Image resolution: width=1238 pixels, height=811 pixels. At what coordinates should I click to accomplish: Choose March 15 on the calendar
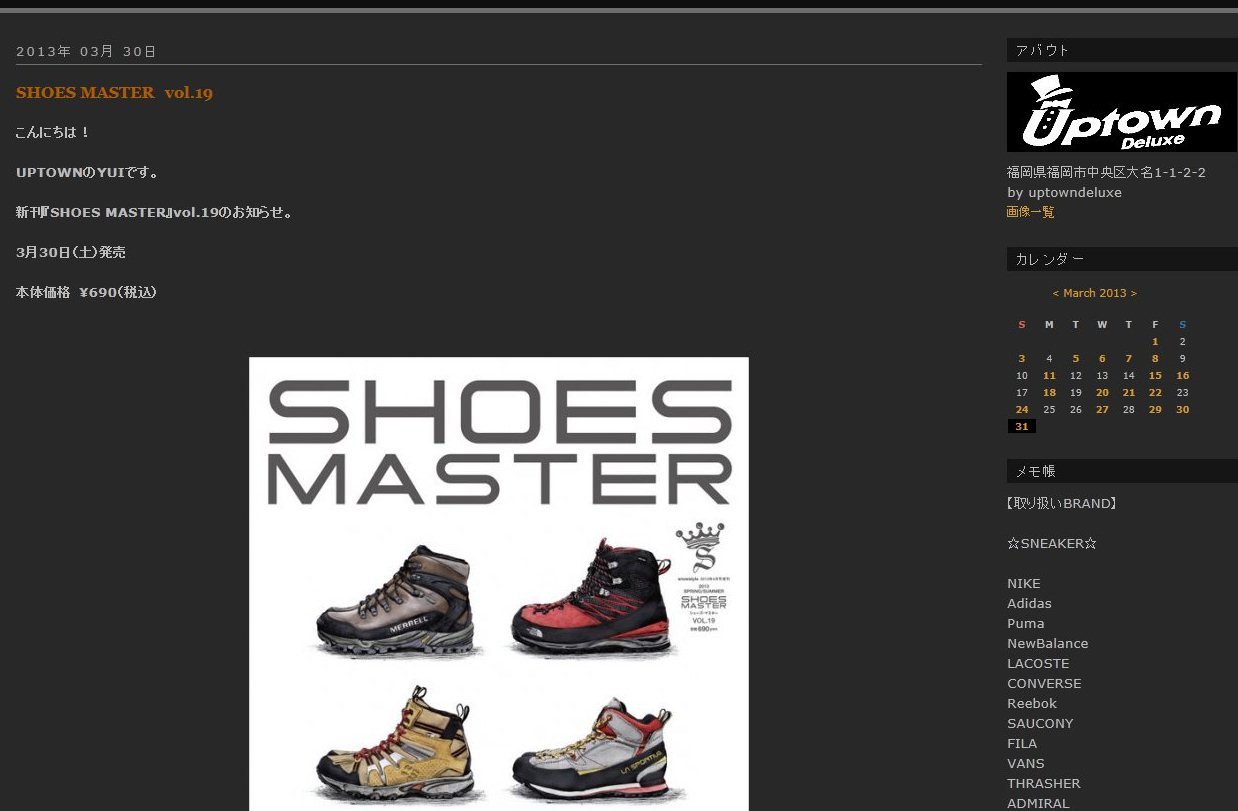[1155, 376]
